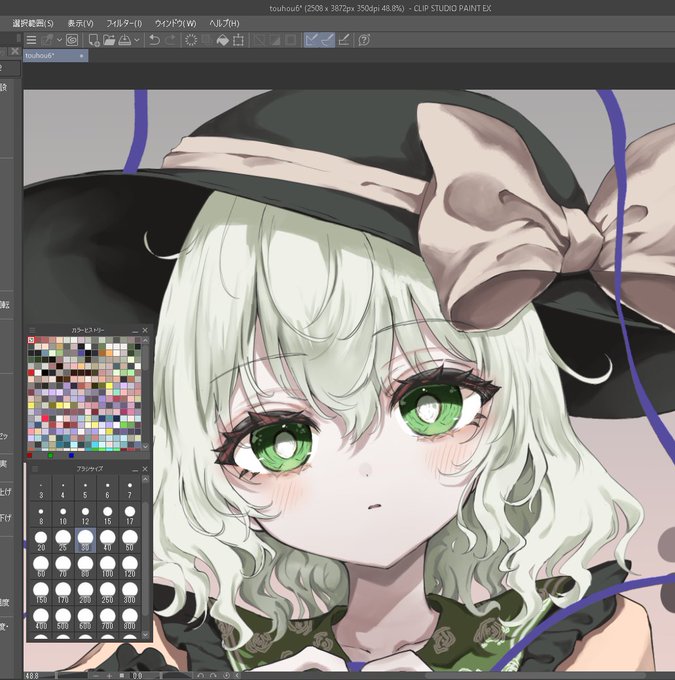Image resolution: width=675 pixels, height=680 pixels.
Task: Expand the dropdown next to the disabled pen icon
Action: pos(59,40)
